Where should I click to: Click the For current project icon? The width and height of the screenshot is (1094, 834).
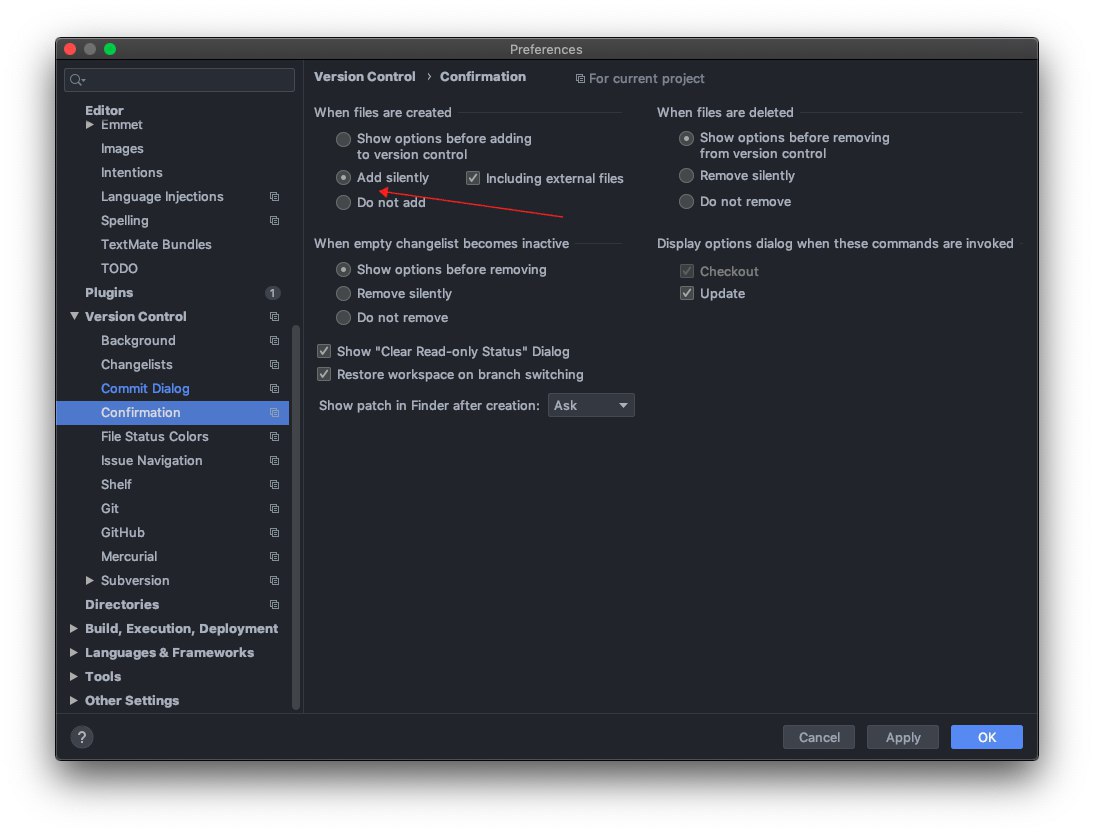pyautogui.click(x=580, y=79)
